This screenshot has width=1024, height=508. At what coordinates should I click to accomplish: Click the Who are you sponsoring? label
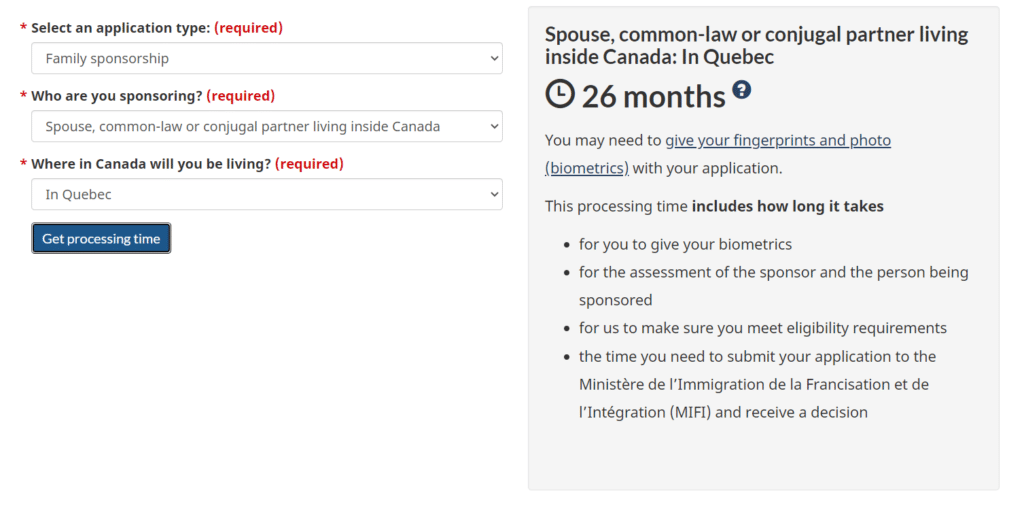pyautogui.click(x=117, y=96)
